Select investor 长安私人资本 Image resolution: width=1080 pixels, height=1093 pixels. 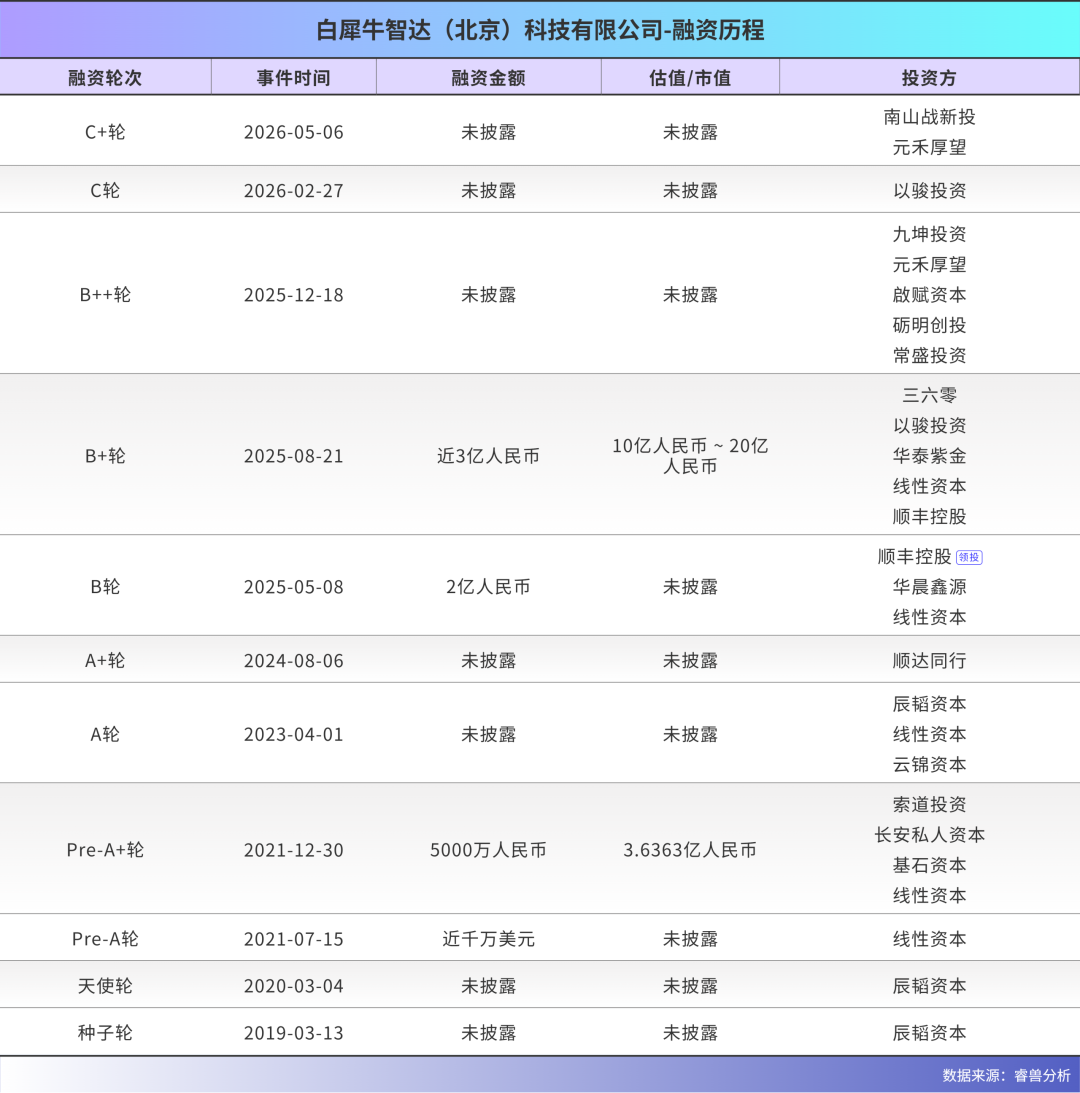[x=929, y=834]
